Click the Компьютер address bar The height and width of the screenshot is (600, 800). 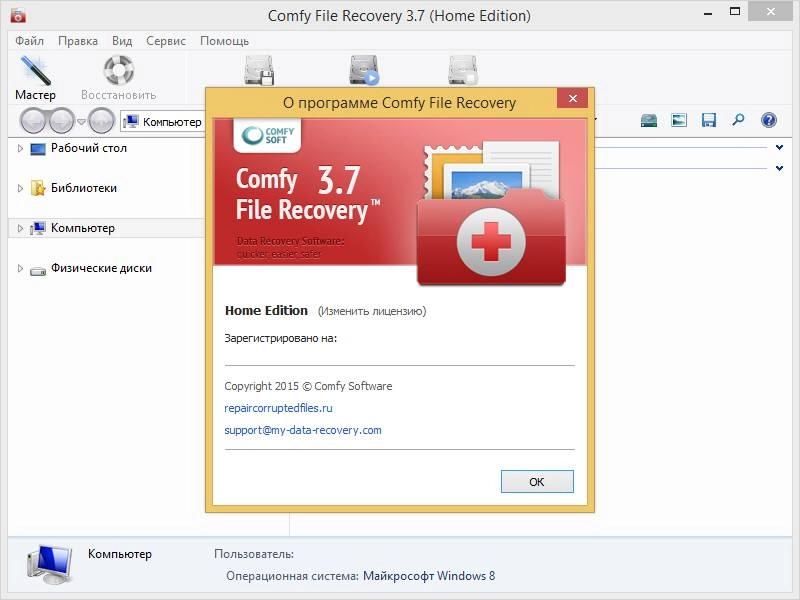click(x=163, y=122)
